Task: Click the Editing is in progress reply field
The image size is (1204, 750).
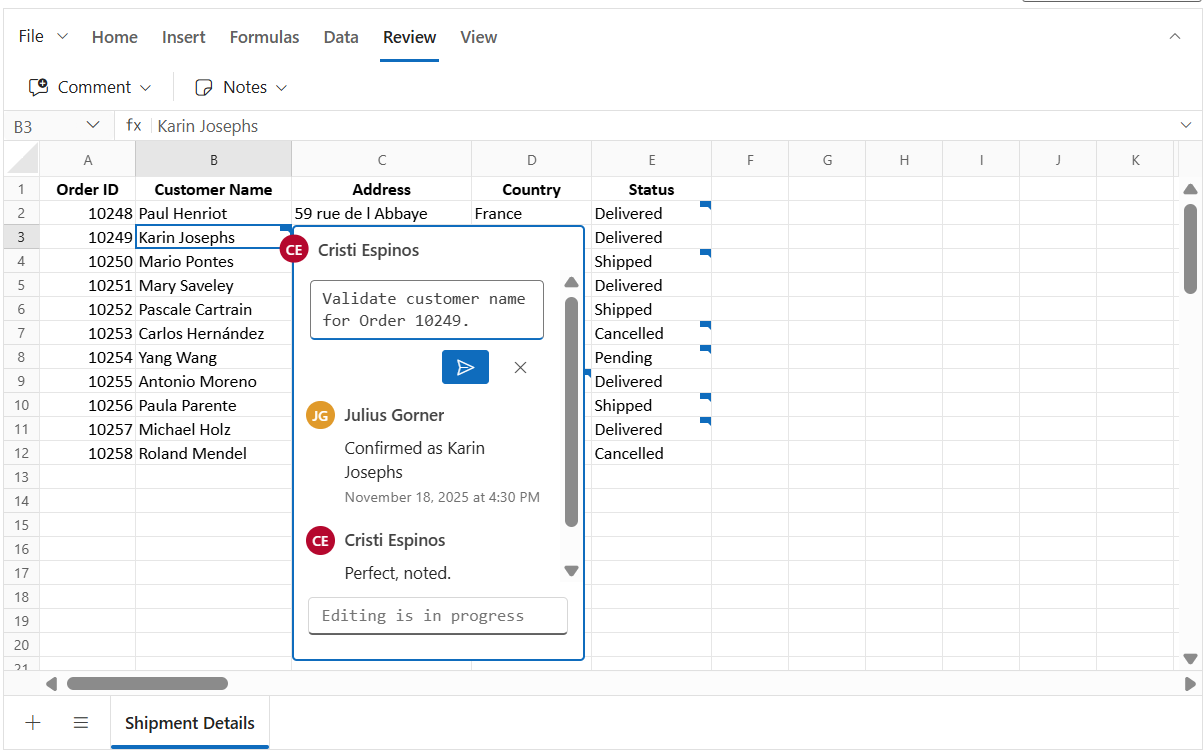Action: pyautogui.click(x=437, y=616)
